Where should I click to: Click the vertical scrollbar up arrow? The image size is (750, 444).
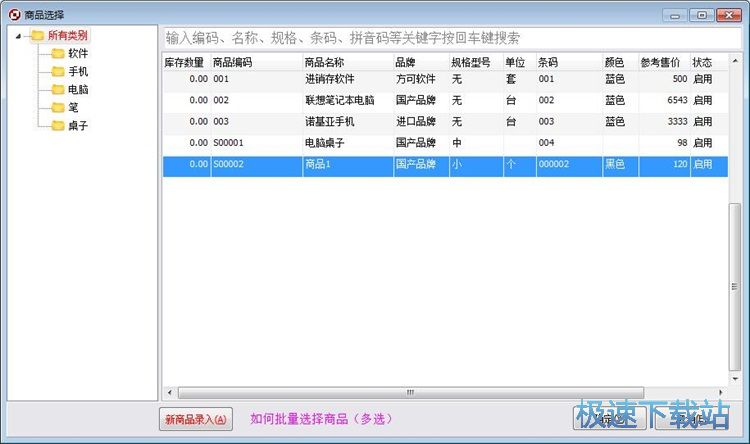click(735, 61)
